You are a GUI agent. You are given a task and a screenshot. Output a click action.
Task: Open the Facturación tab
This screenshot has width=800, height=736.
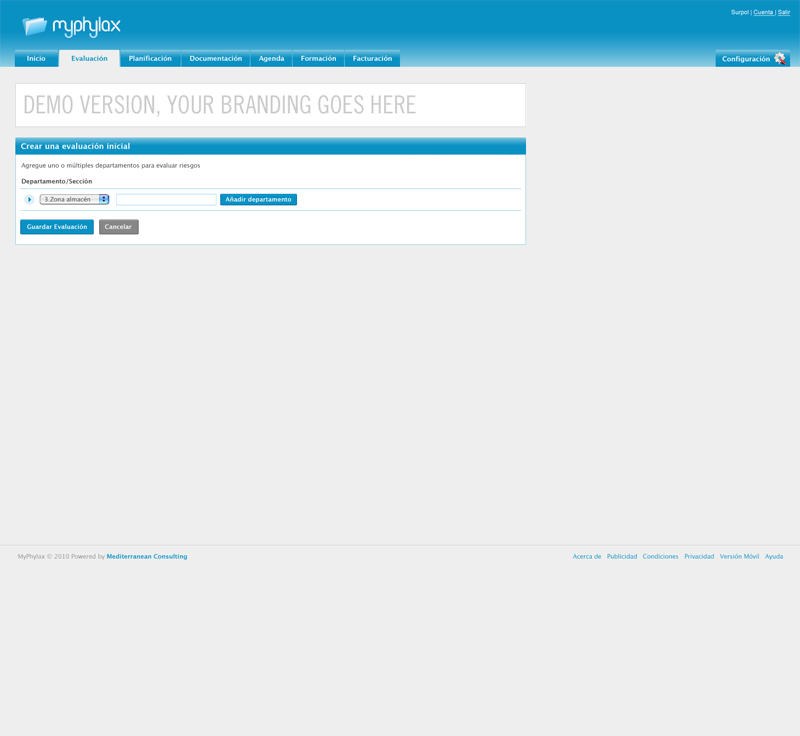pos(372,59)
